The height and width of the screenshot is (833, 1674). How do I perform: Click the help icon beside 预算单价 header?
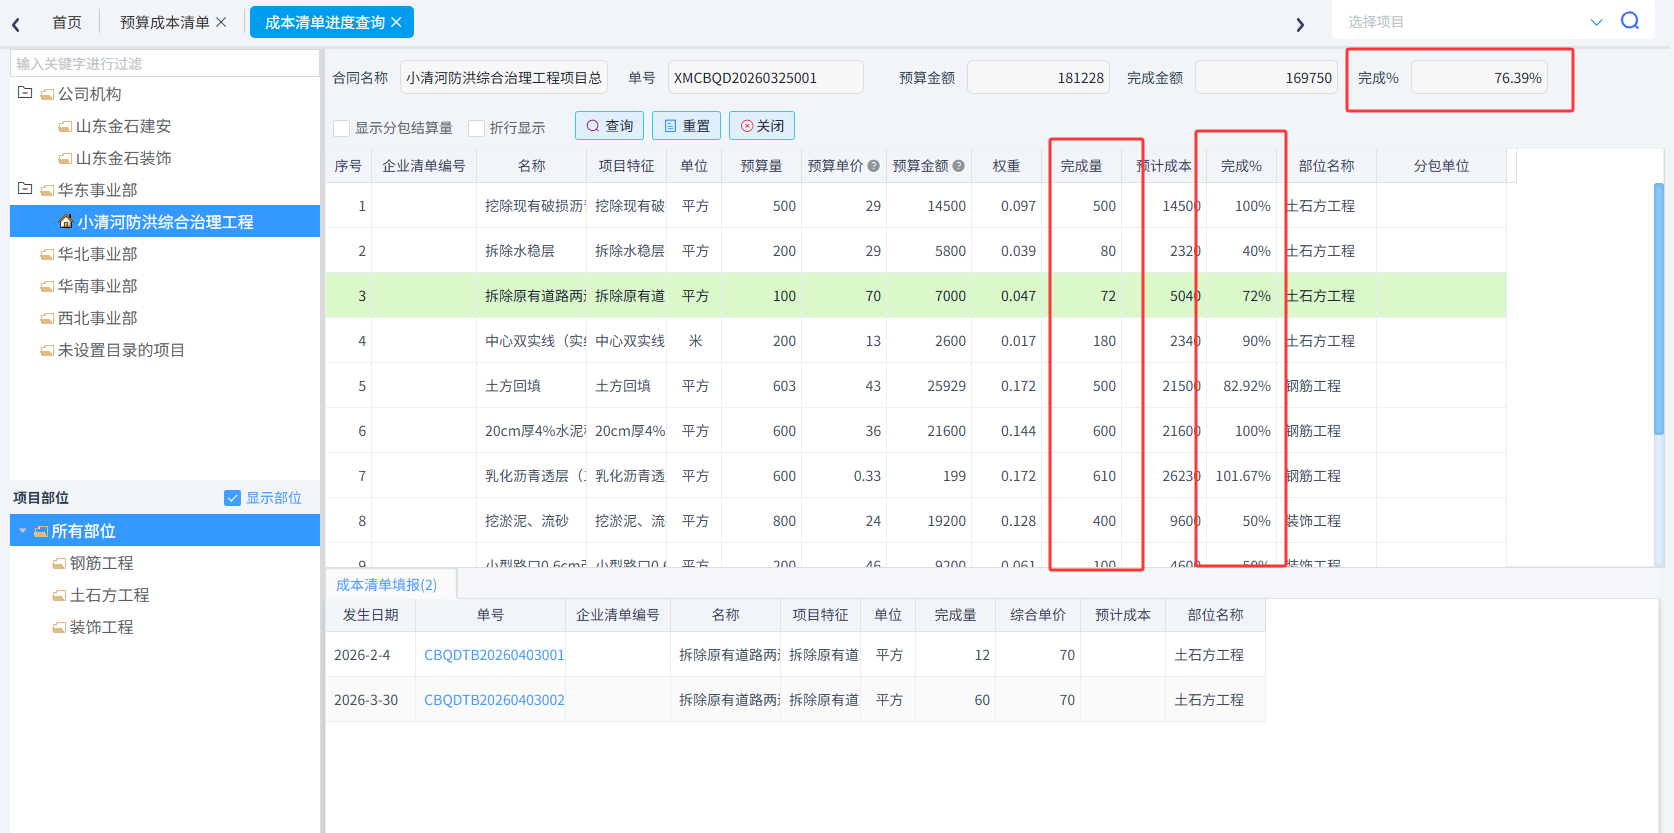pyautogui.click(x=873, y=166)
